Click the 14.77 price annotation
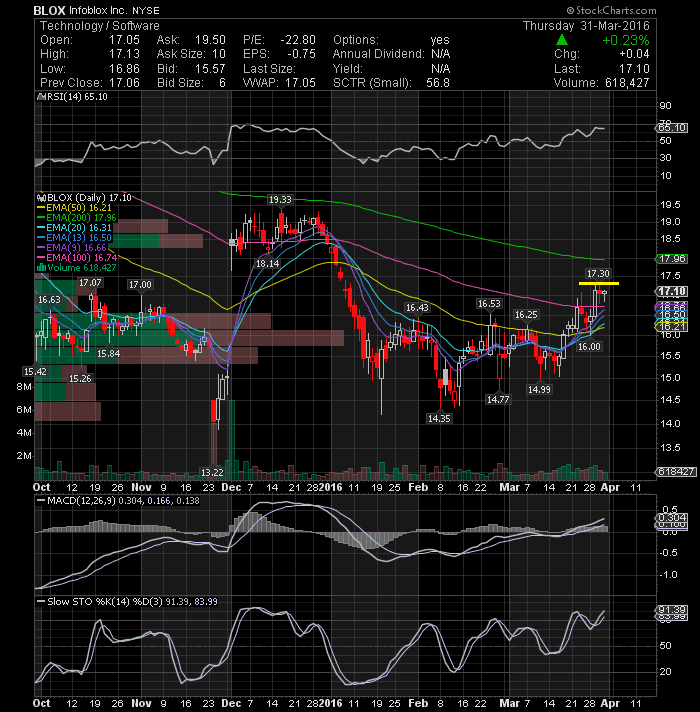Image resolution: width=700 pixels, height=712 pixels. click(498, 400)
